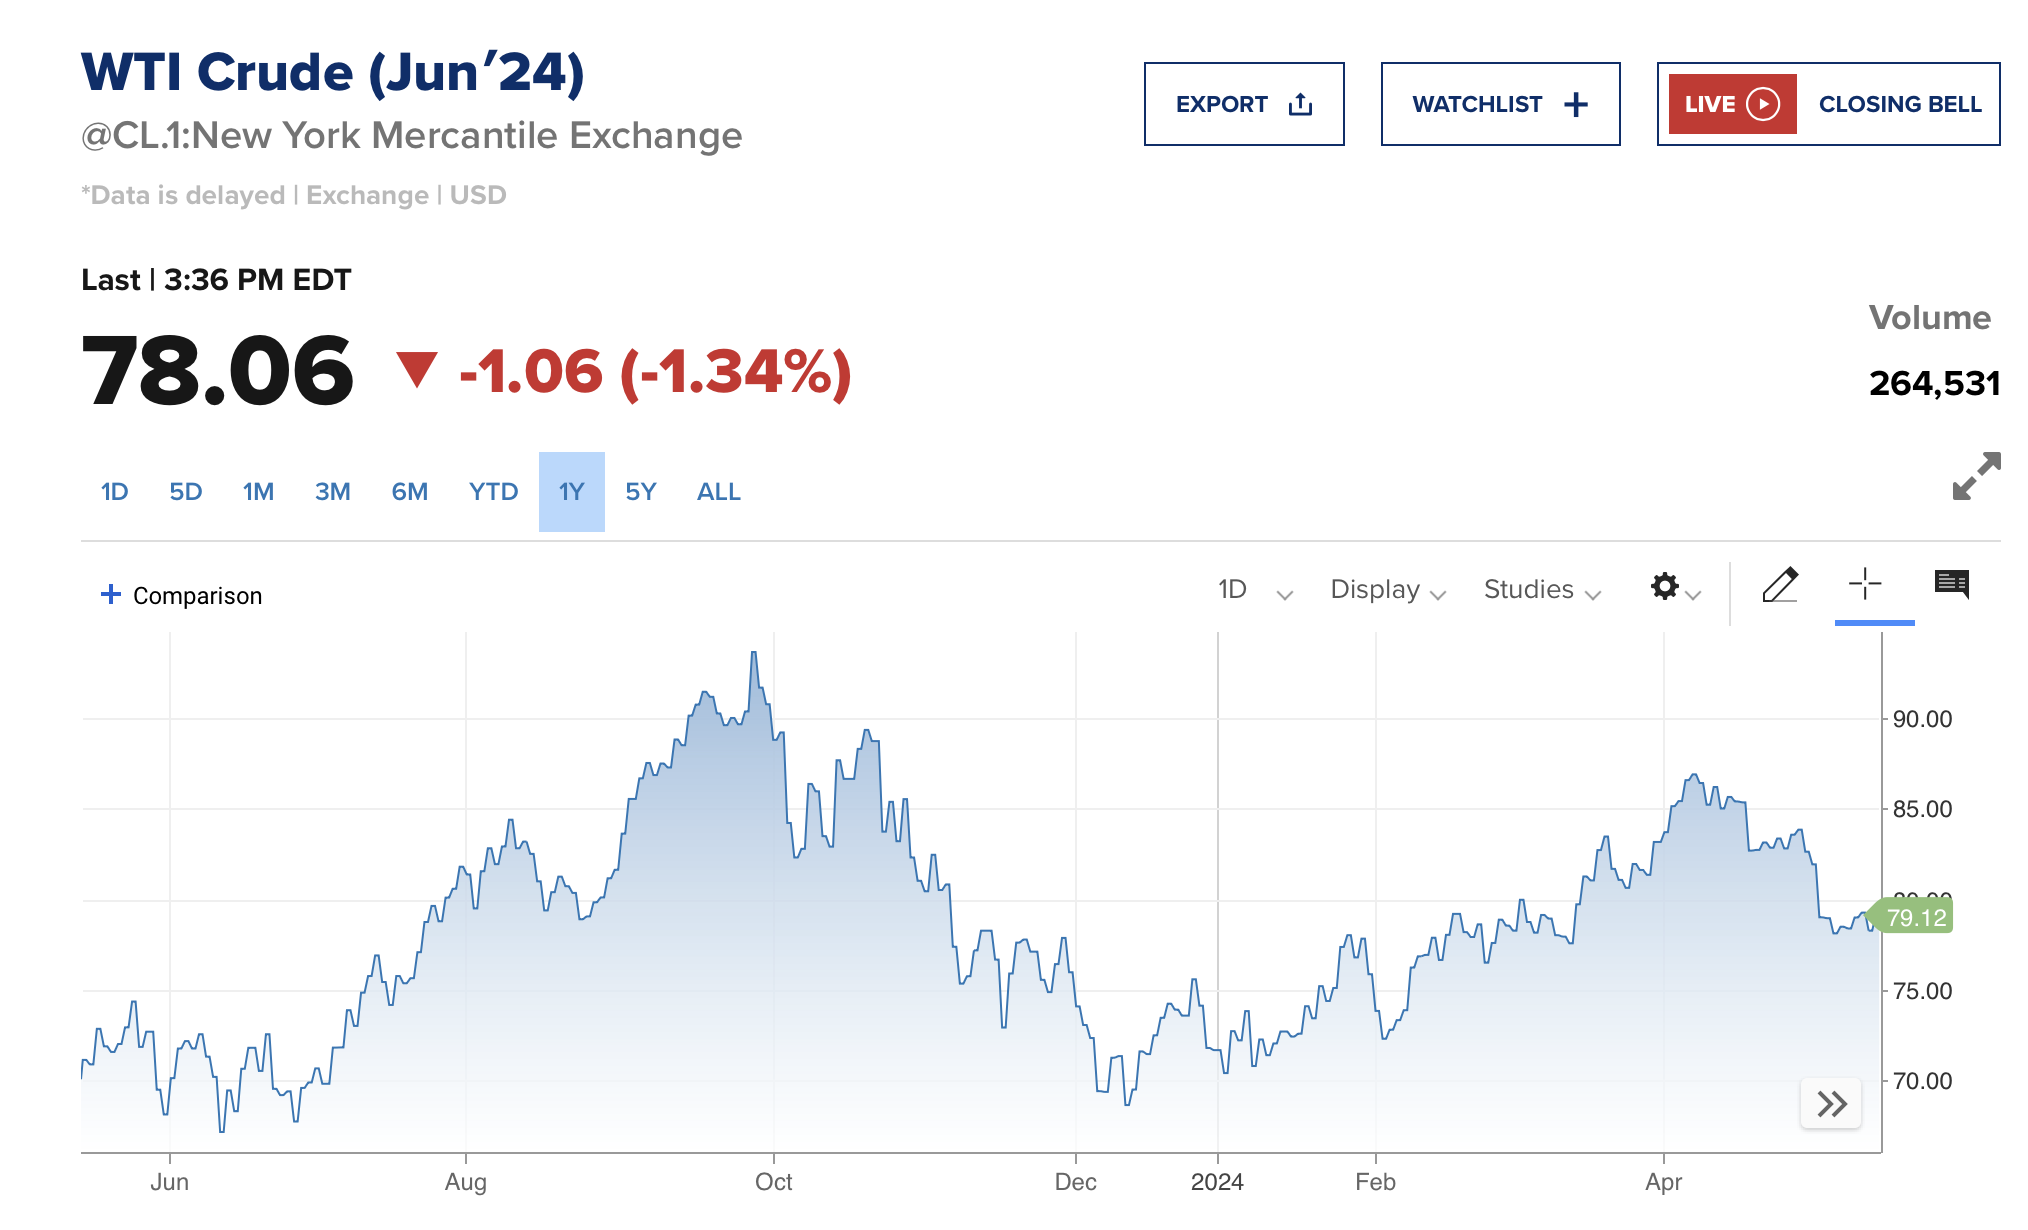Export chart data
The width and height of the screenshot is (2028, 1230).
pyautogui.click(x=1243, y=104)
